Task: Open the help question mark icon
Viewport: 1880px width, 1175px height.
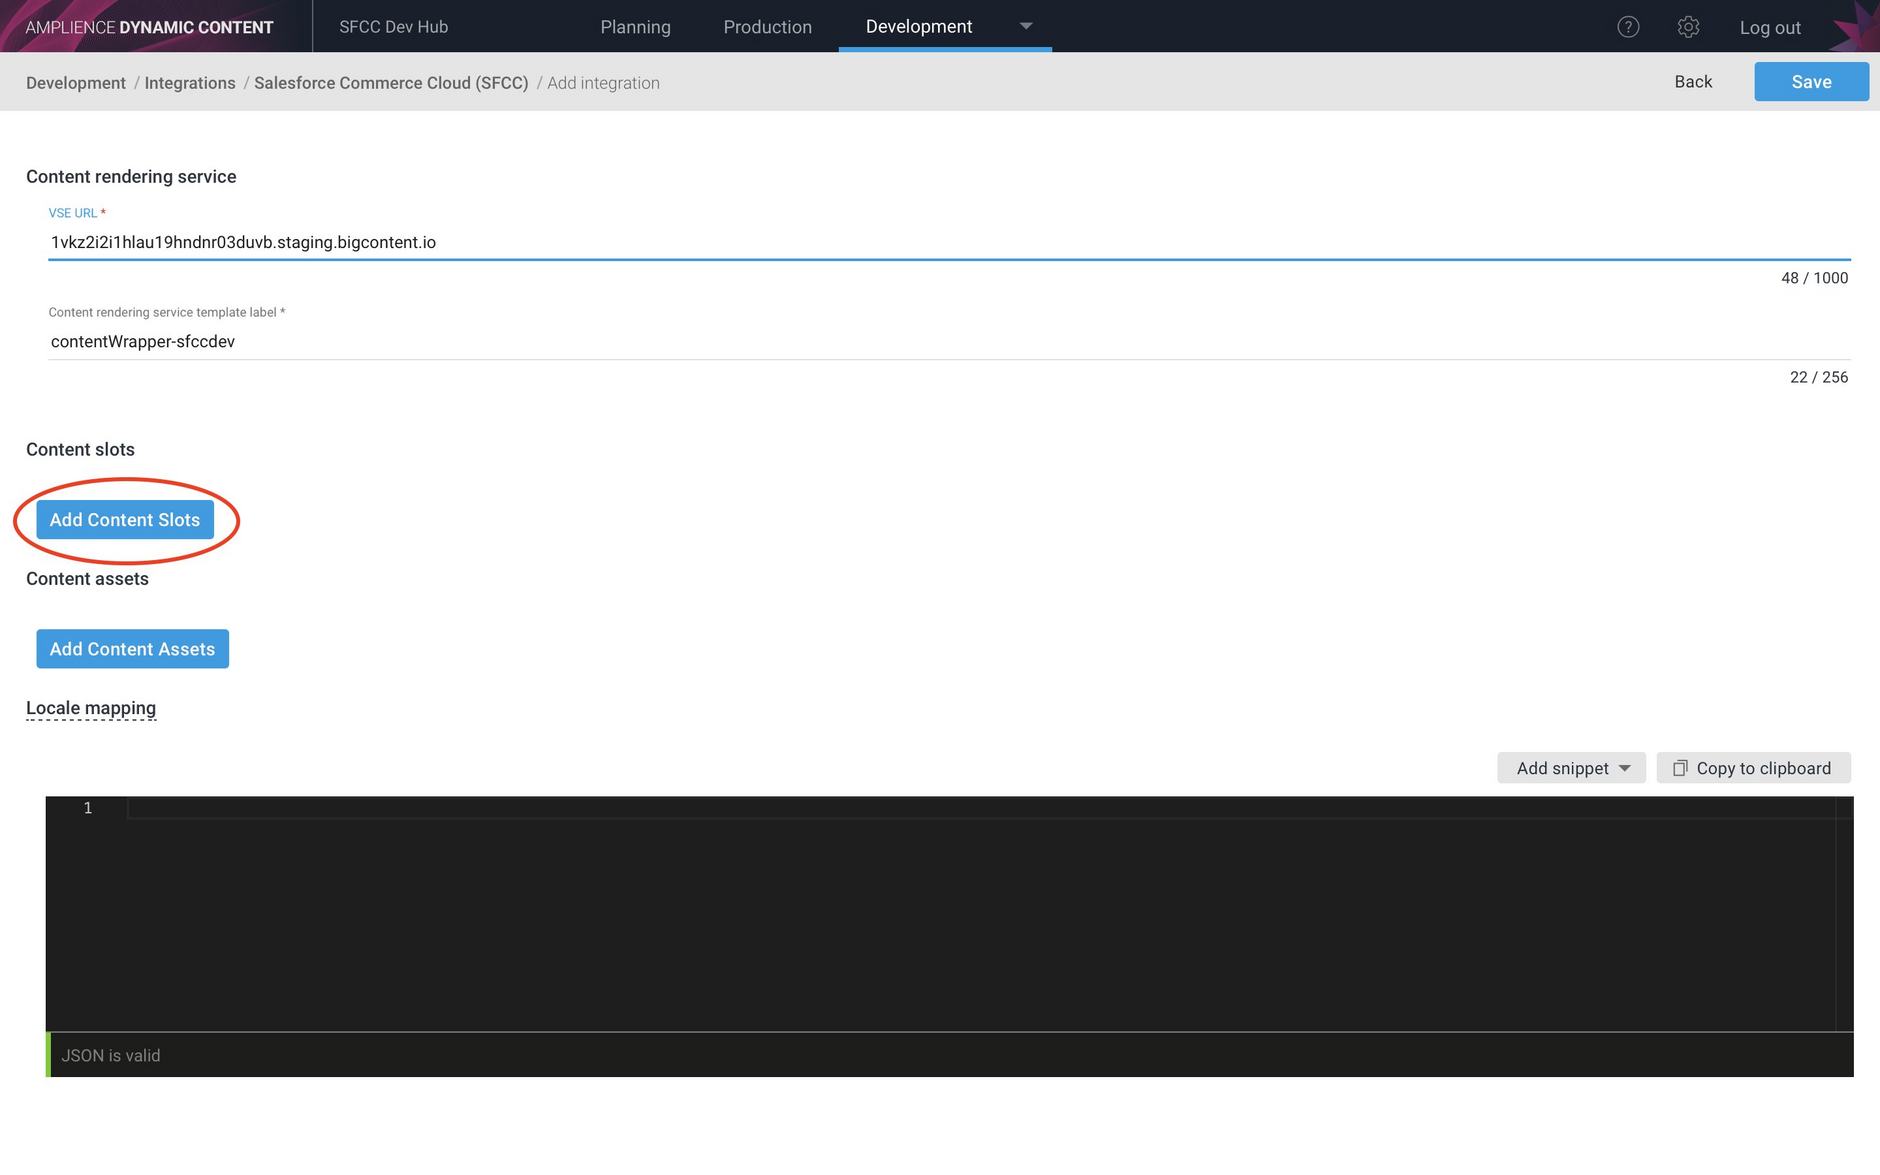Action: click(x=1628, y=27)
